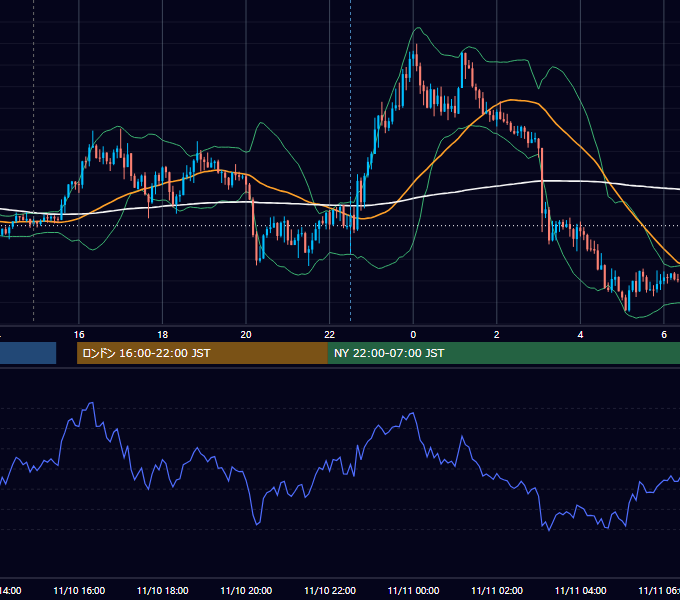
Task: Click the 11/11 00:00 date label
Action: [413, 590]
